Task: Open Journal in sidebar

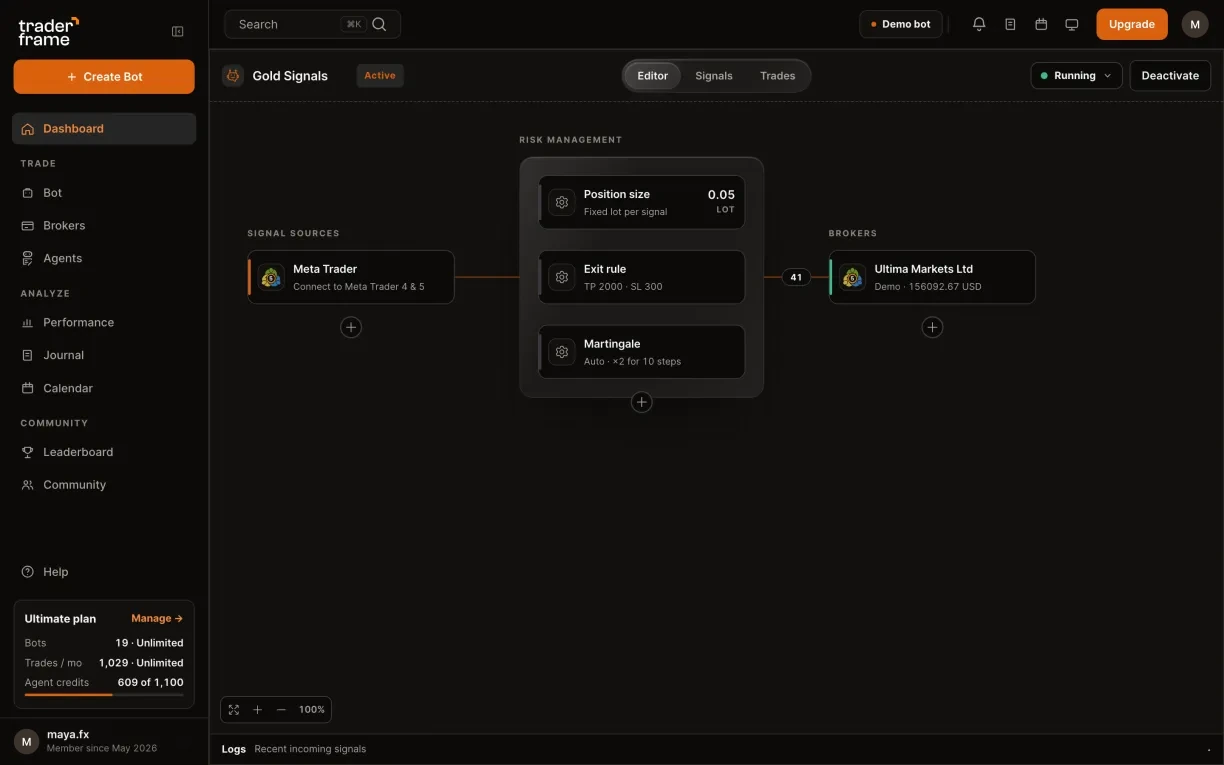Action: tap(104, 355)
